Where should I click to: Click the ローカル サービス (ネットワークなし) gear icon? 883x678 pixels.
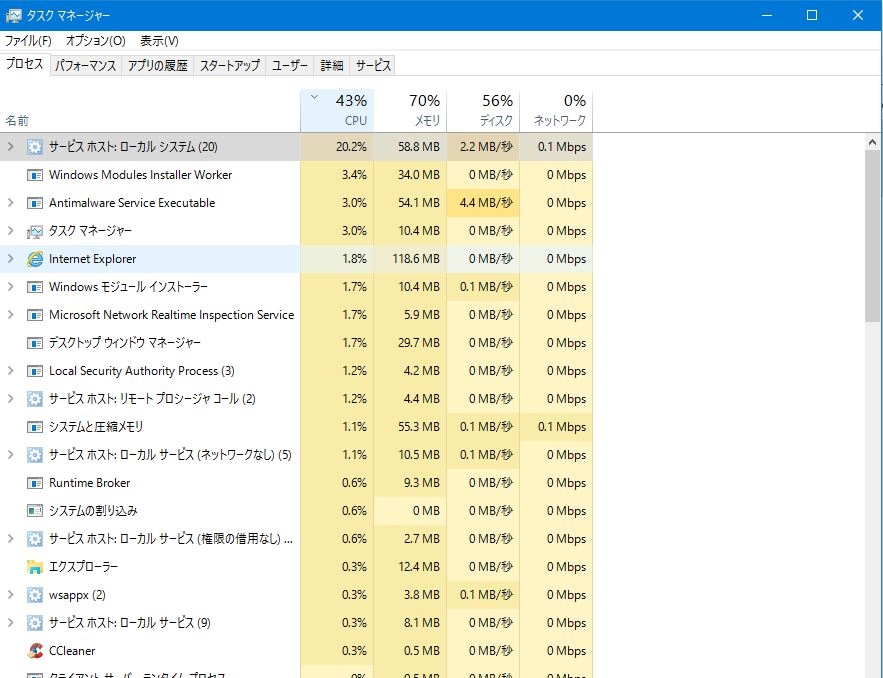tap(35, 455)
